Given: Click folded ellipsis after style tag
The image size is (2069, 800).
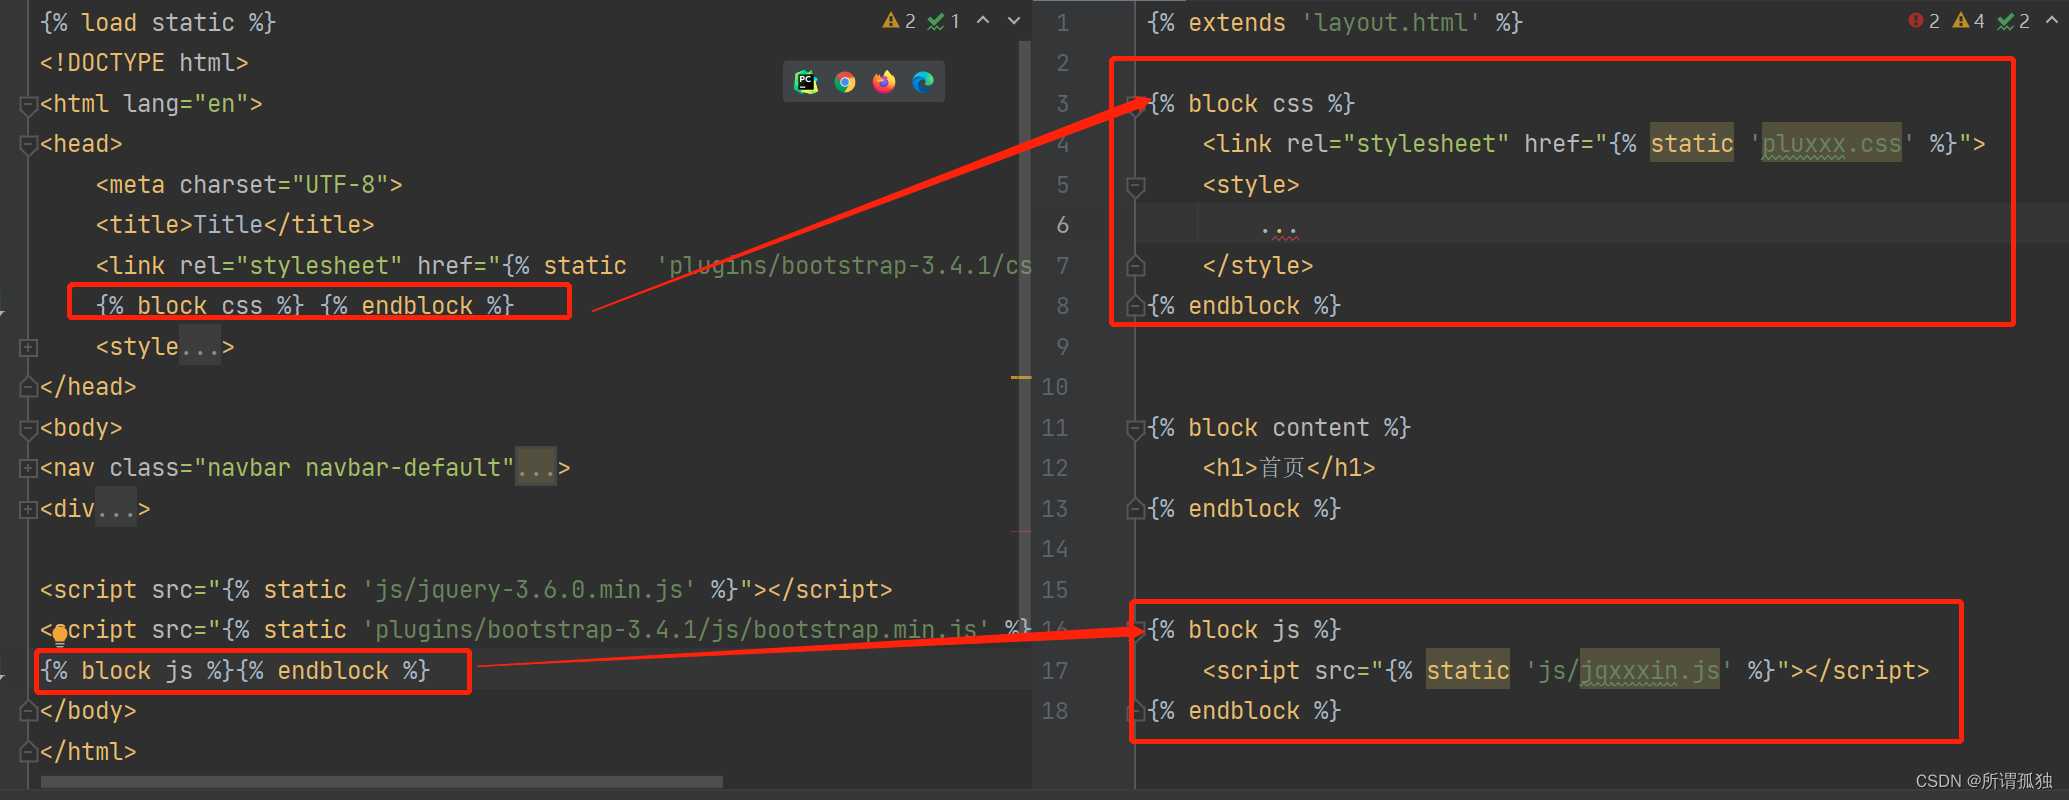Looking at the screenshot, I should coord(200,347).
